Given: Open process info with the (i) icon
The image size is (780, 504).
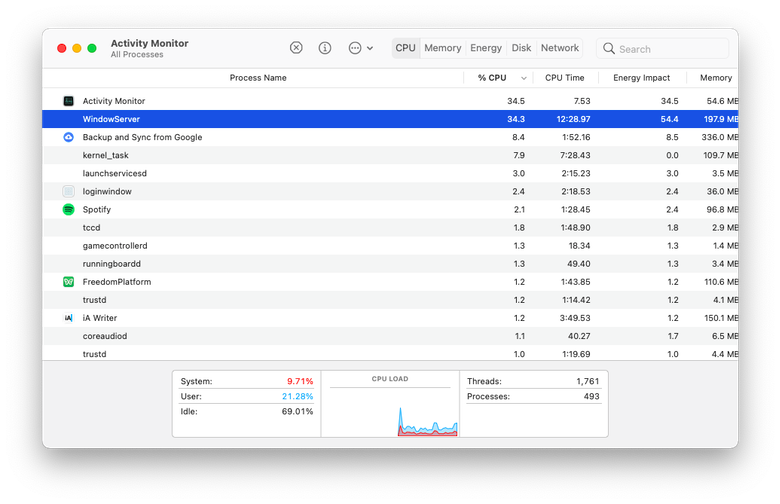Looking at the screenshot, I should click(x=325, y=48).
